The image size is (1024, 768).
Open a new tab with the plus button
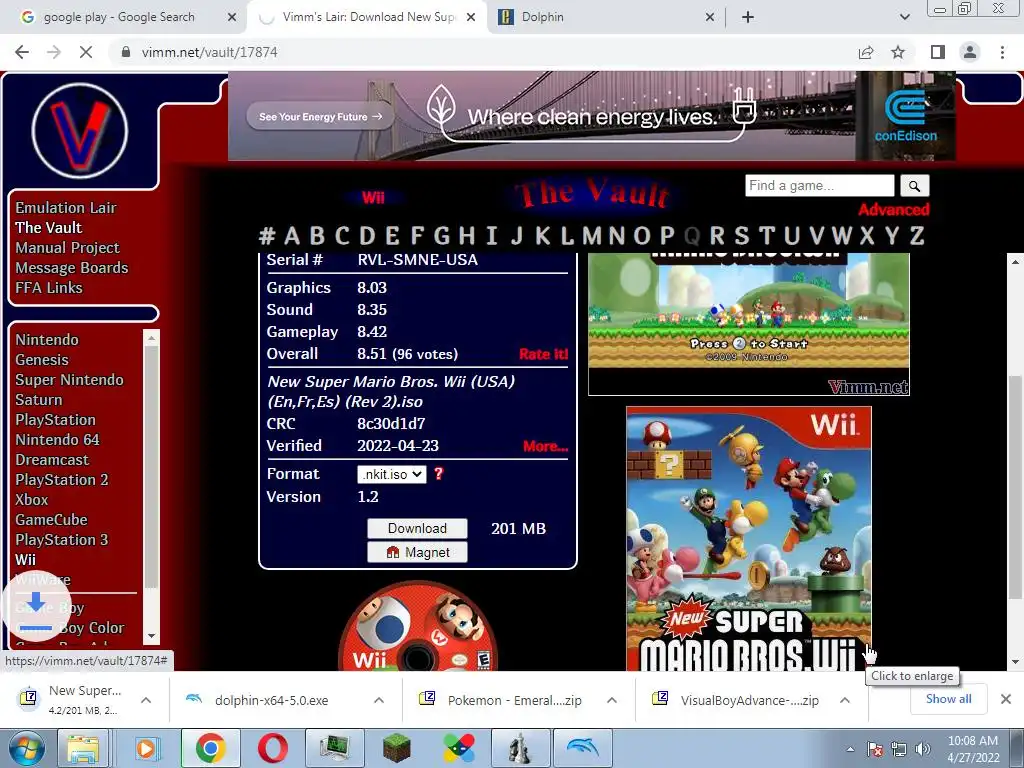(x=748, y=17)
